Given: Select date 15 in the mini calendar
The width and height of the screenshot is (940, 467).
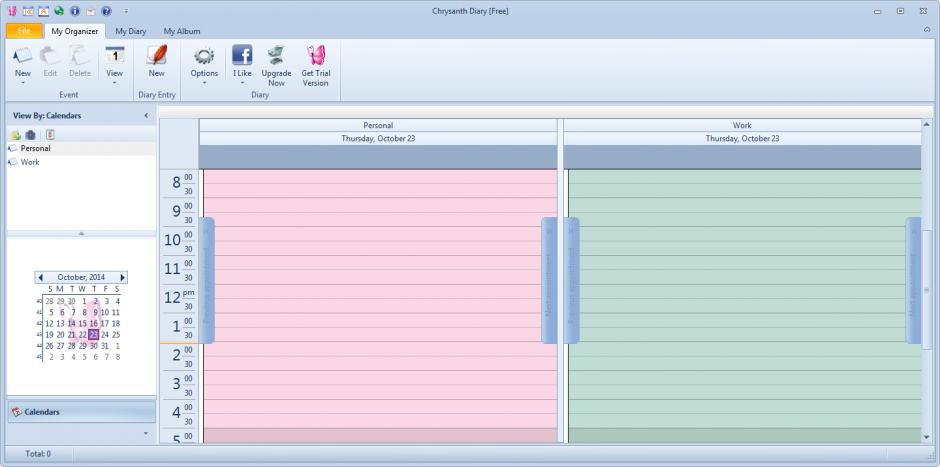Looking at the screenshot, I should tap(83, 323).
